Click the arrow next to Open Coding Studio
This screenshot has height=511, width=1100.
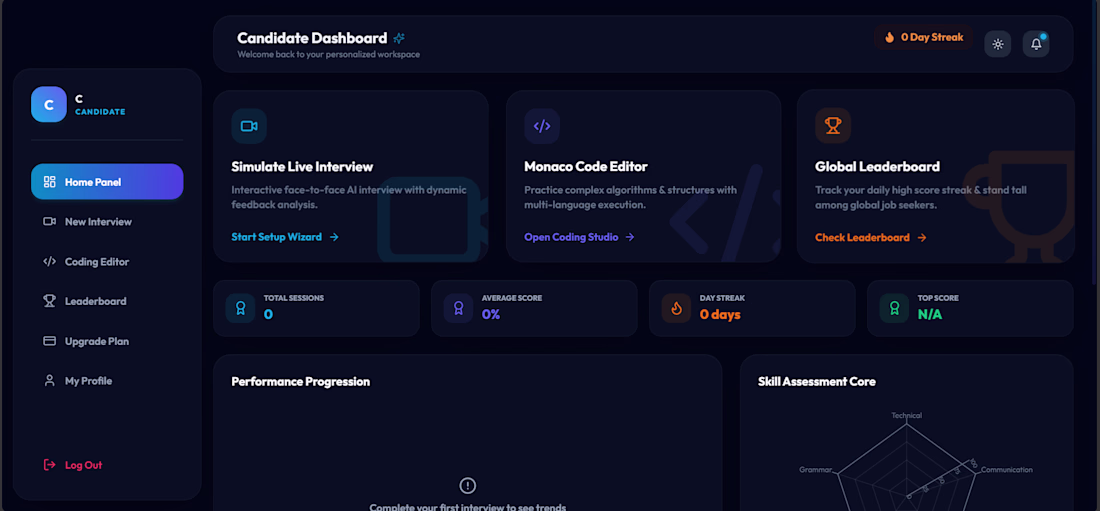coord(630,237)
